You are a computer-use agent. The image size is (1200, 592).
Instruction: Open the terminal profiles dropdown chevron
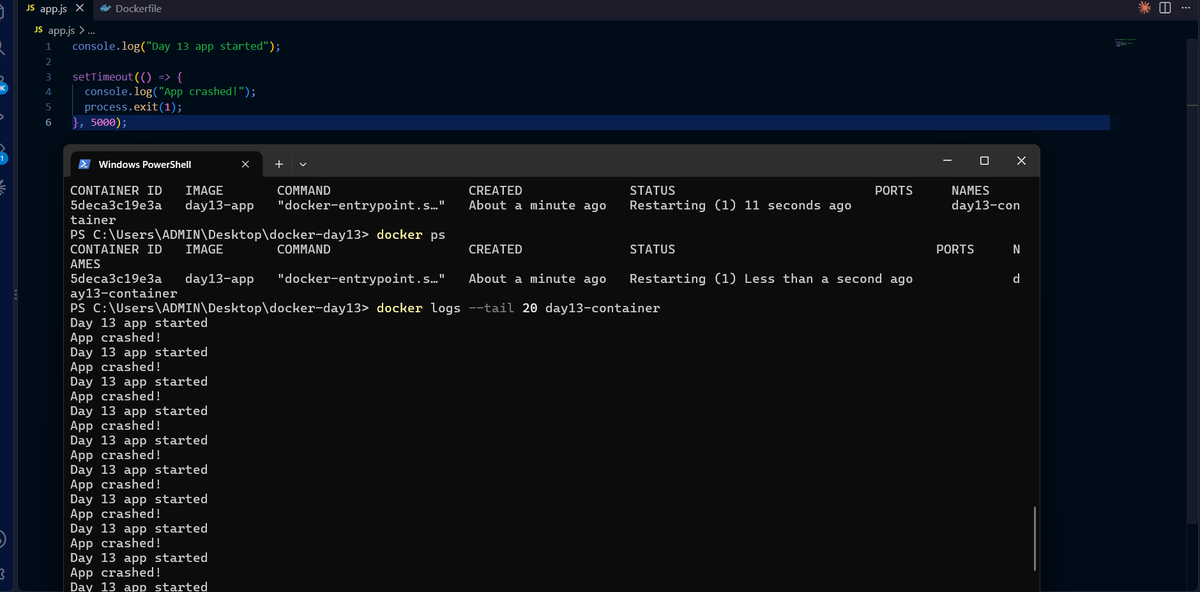tap(302, 164)
